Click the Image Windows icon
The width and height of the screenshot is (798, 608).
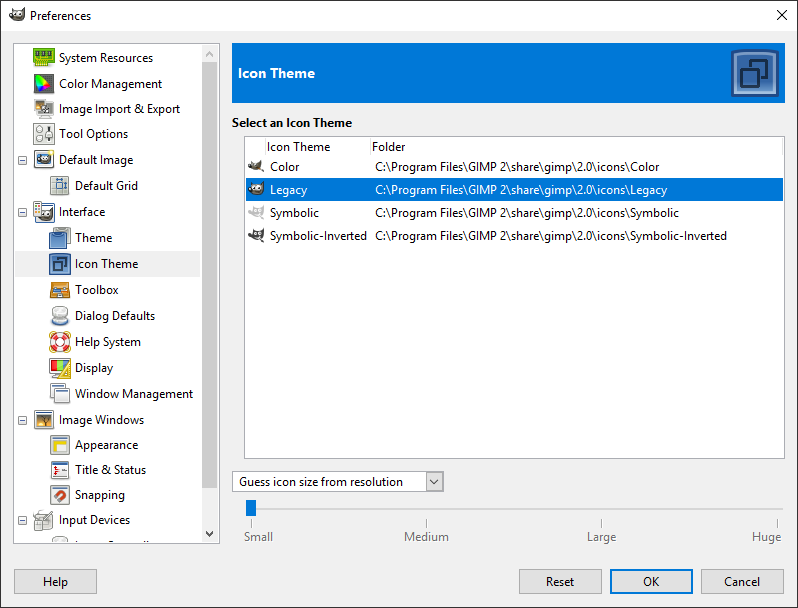click(x=44, y=420)
